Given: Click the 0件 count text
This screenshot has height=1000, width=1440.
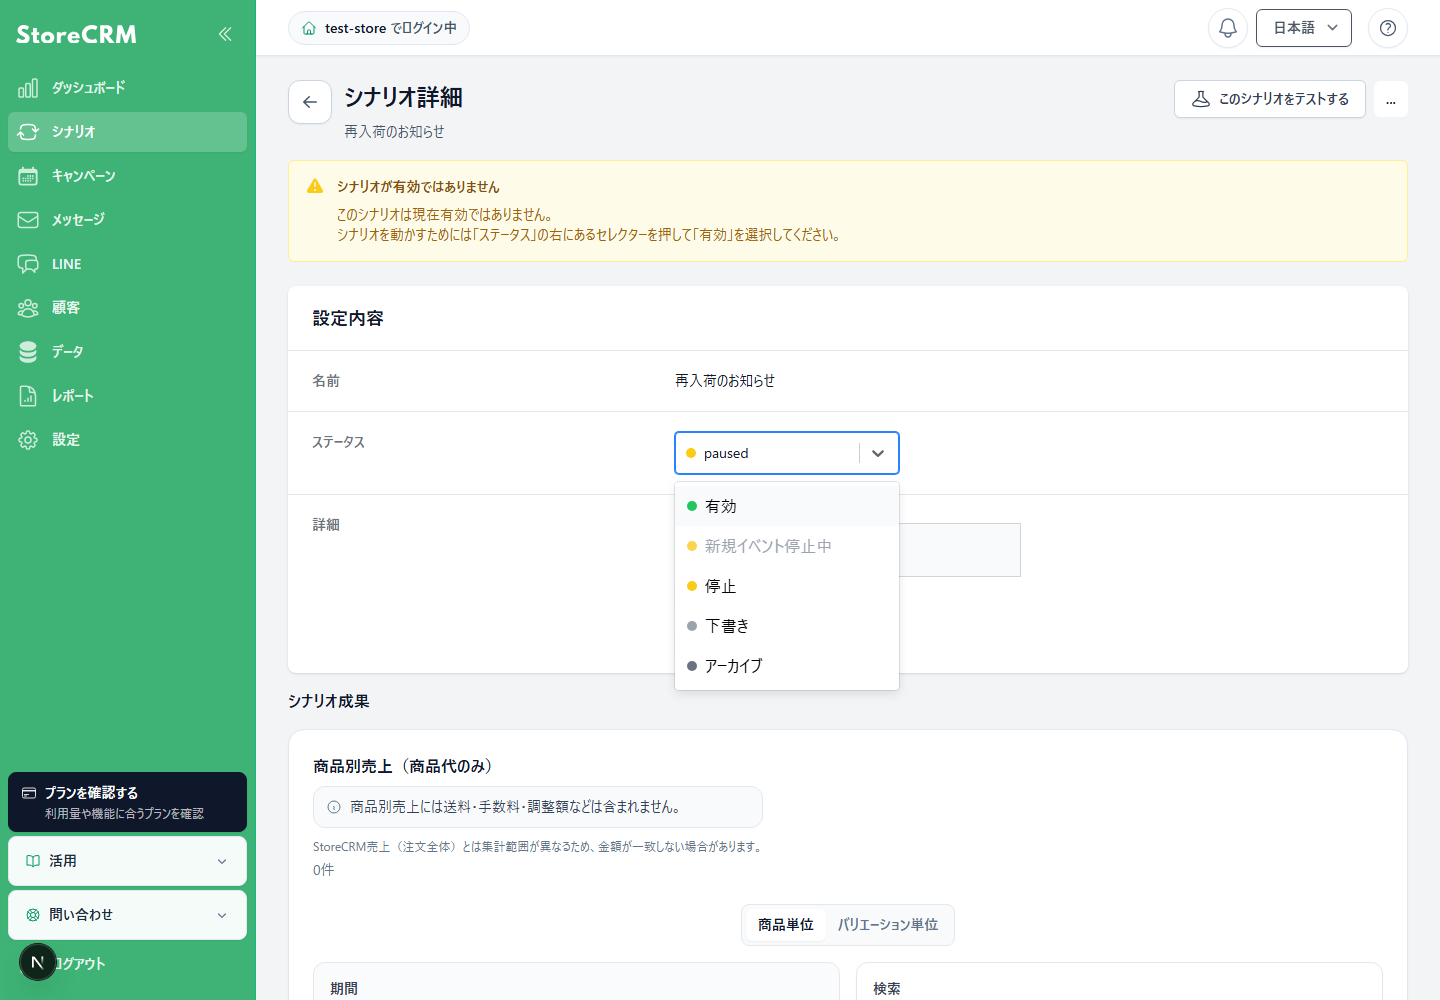Looking at the screenshot, I should [323, 870].
